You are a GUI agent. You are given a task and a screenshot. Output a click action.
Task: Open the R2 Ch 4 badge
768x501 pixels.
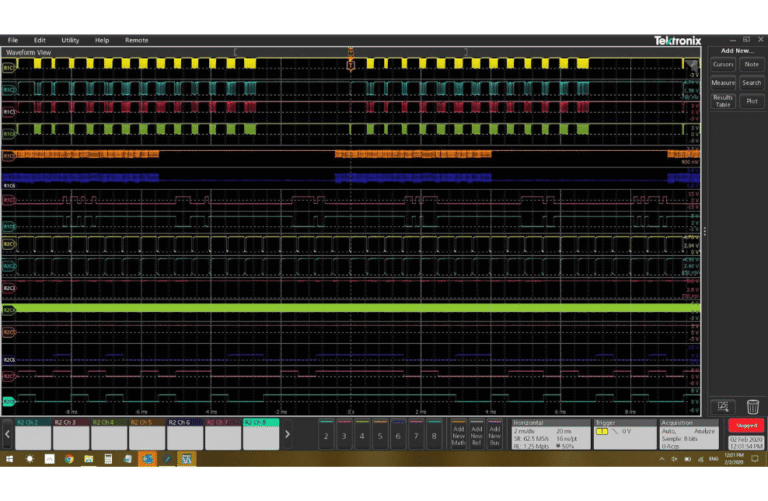(109, 434)
